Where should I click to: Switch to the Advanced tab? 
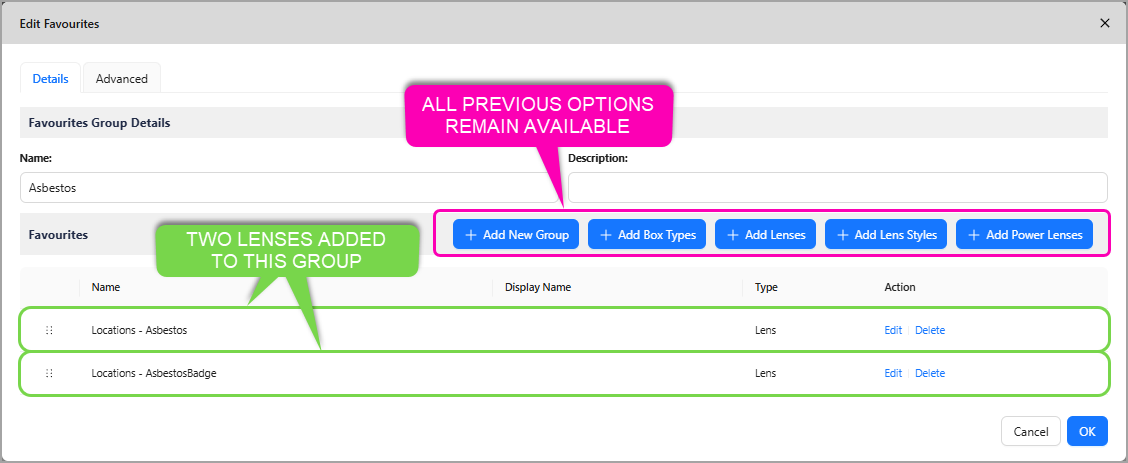[x=121, y=79]
